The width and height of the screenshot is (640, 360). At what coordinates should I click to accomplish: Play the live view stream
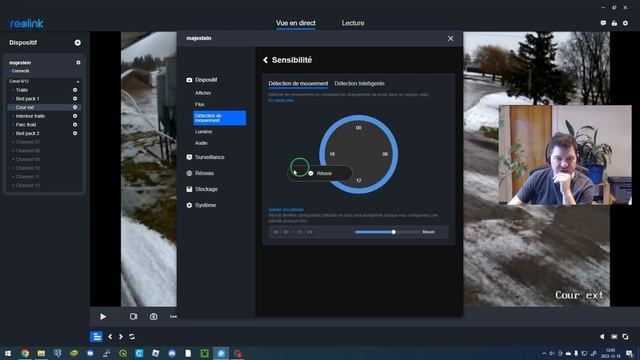pyautogui.click(x=103, y=316)
